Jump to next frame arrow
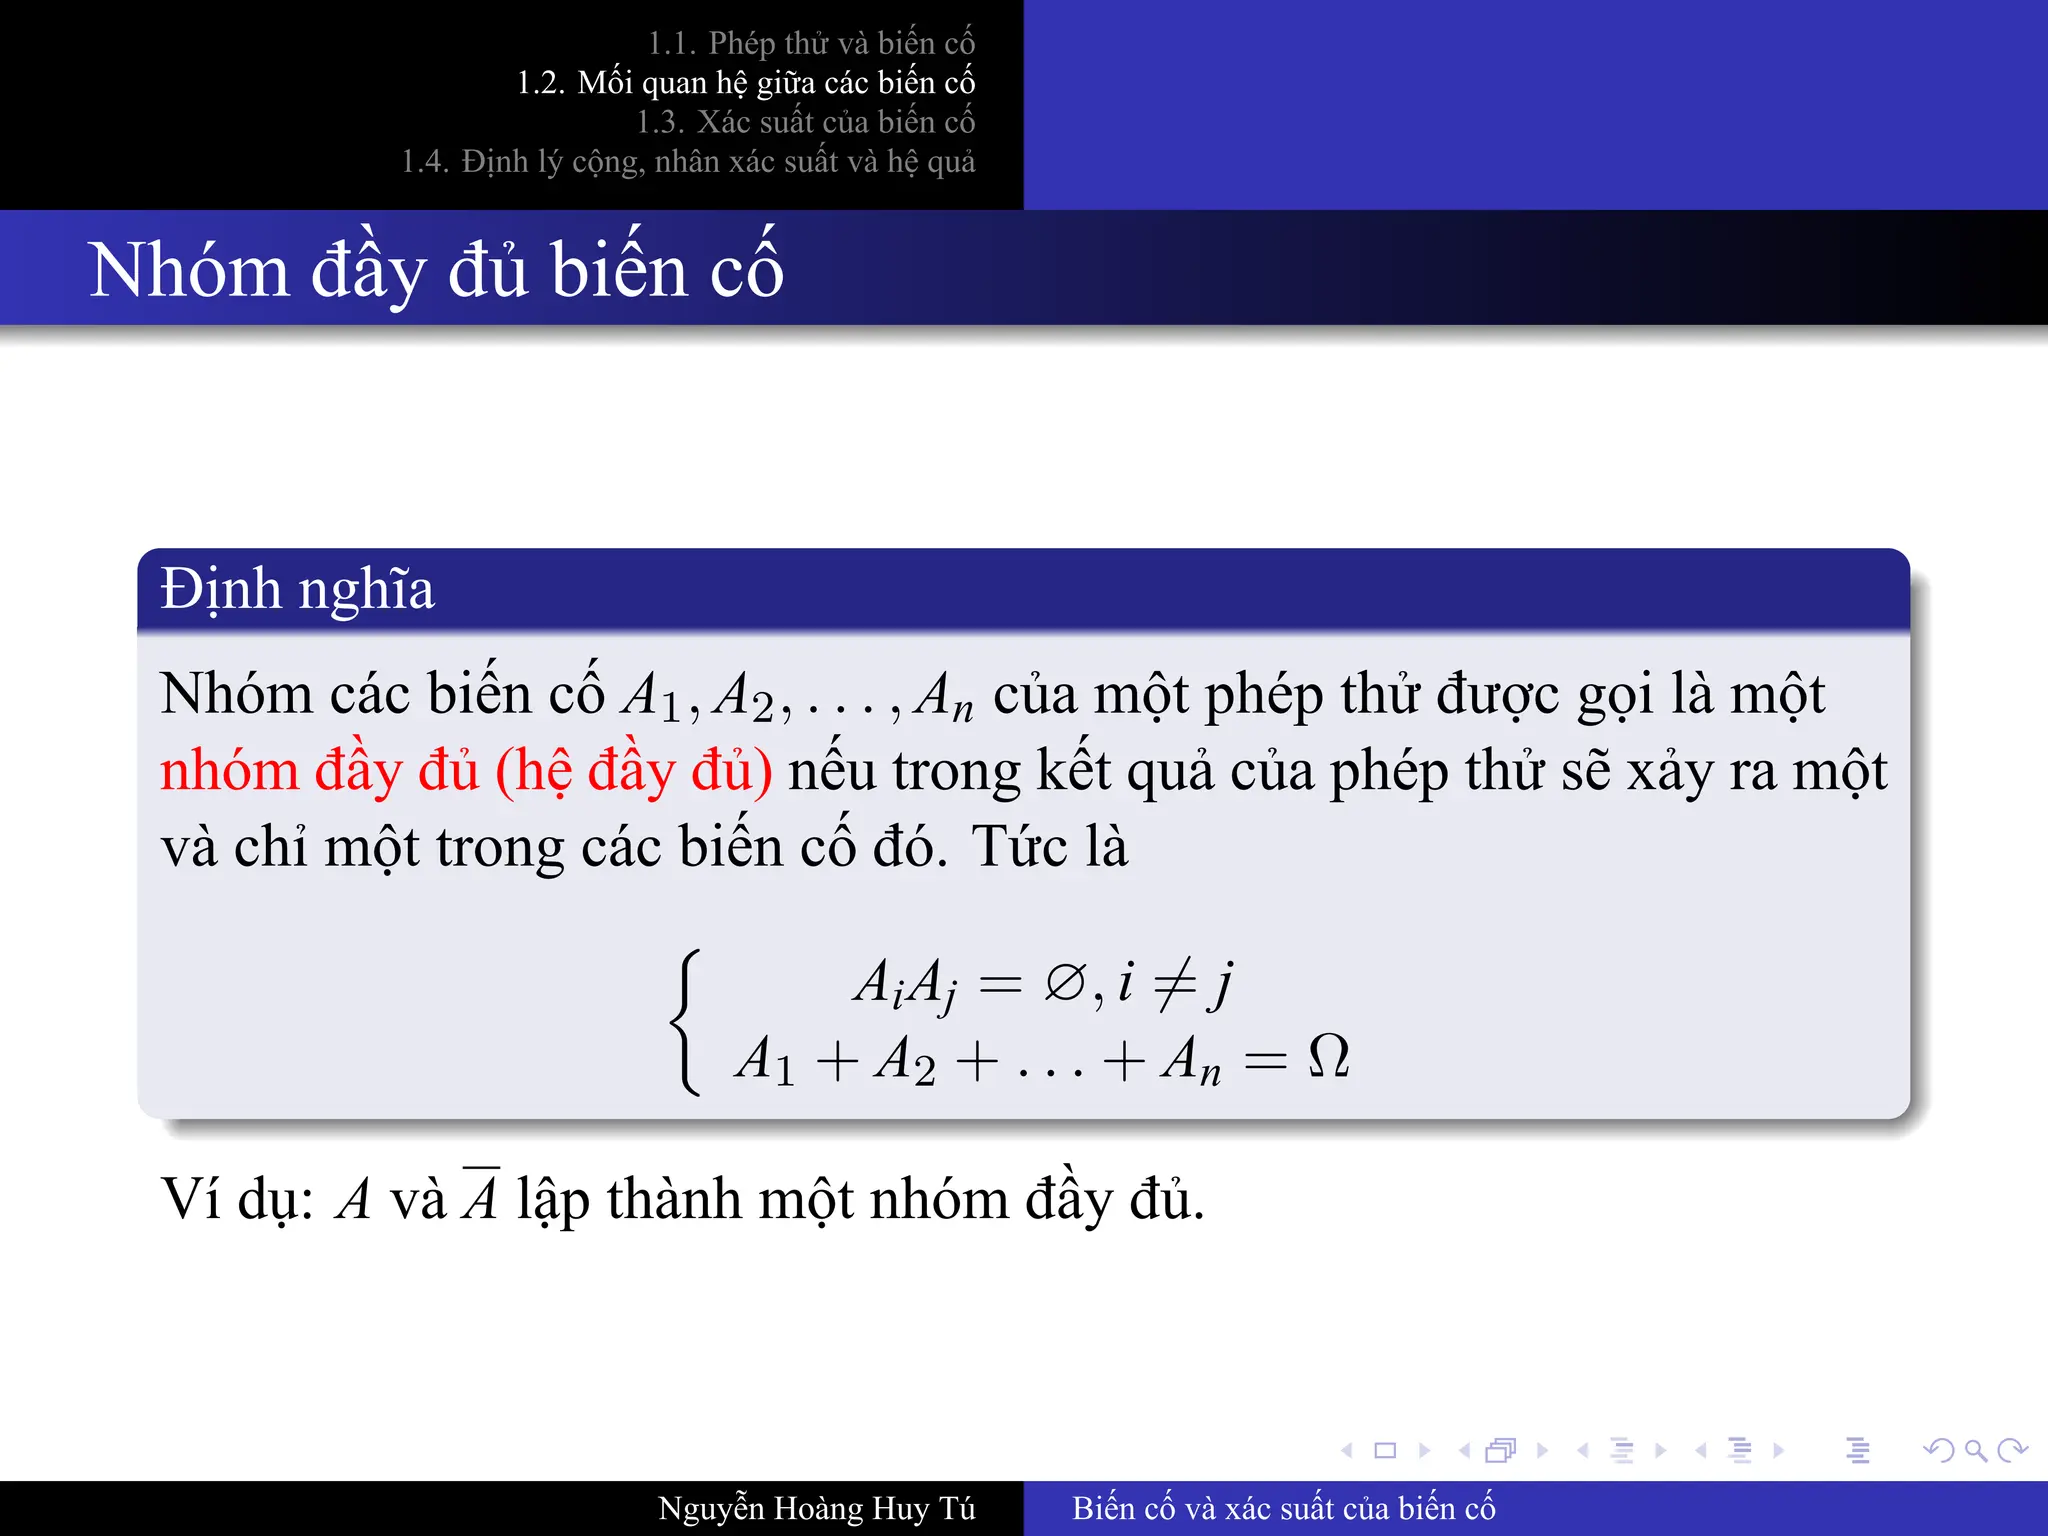Viewport: 2048px width, 1536px height. click(1543, 1450)
